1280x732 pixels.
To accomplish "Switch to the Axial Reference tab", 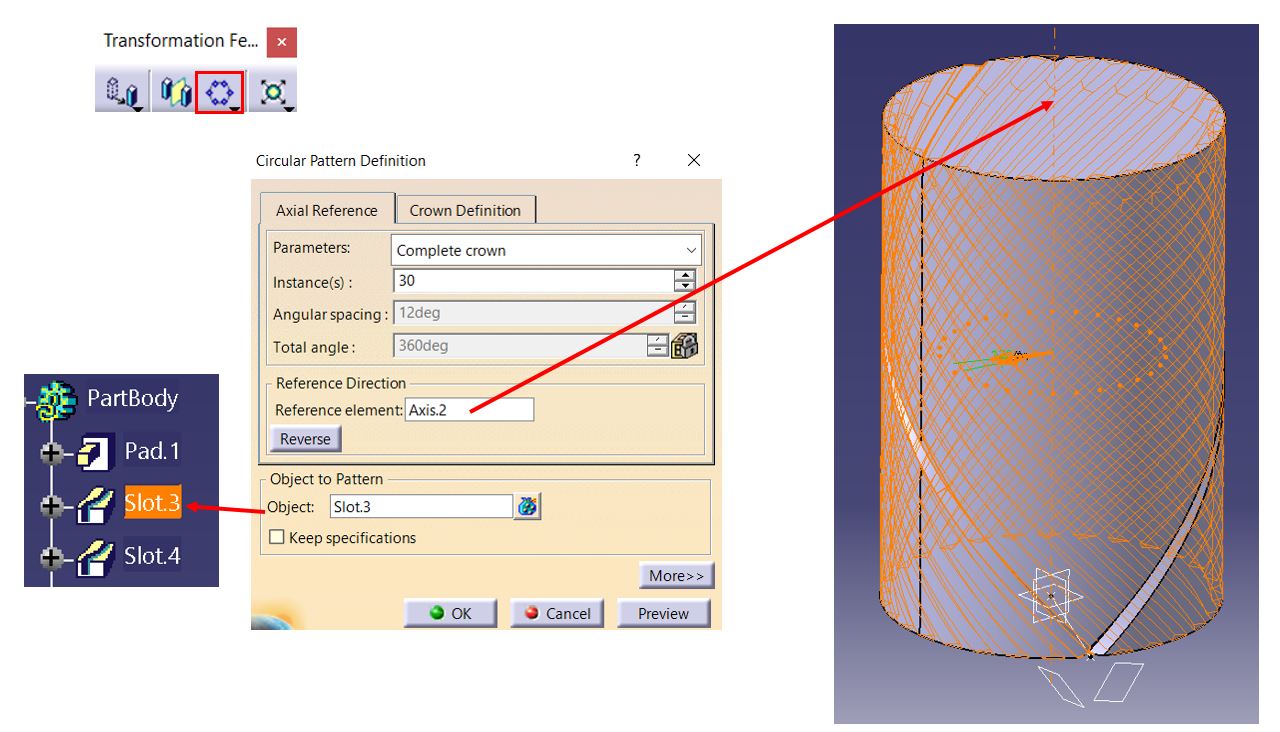I will click(329, 210).
